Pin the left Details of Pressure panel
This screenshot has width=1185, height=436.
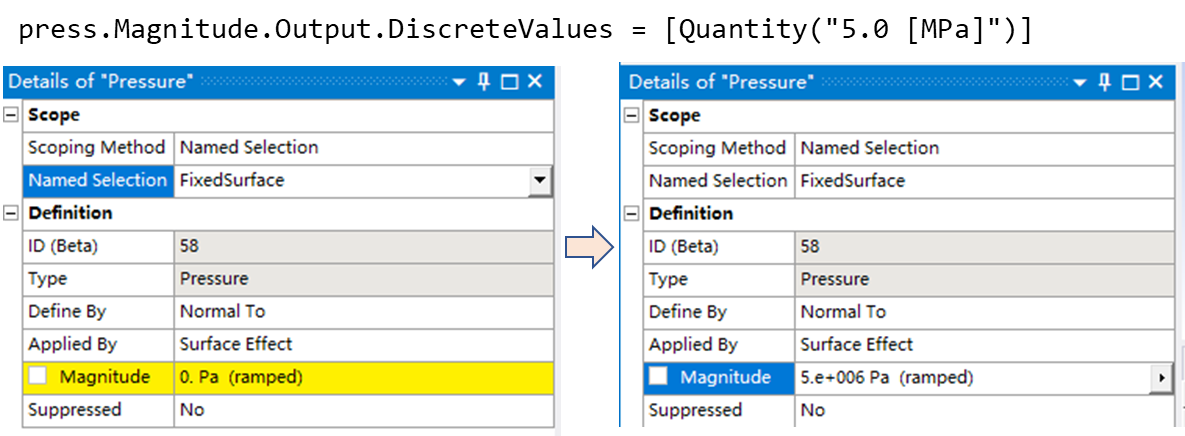(x=484, y=82)
